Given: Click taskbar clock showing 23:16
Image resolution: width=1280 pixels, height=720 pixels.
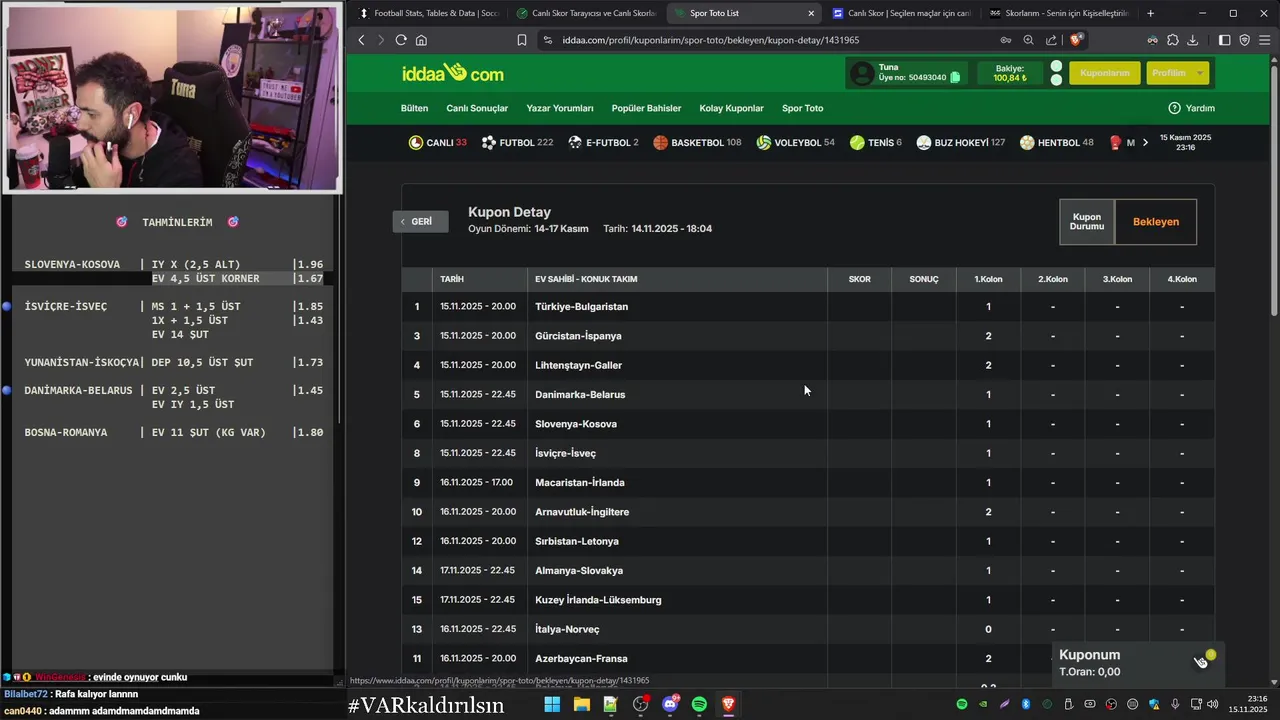Looking at the screenshot, I should [1248, 704].
